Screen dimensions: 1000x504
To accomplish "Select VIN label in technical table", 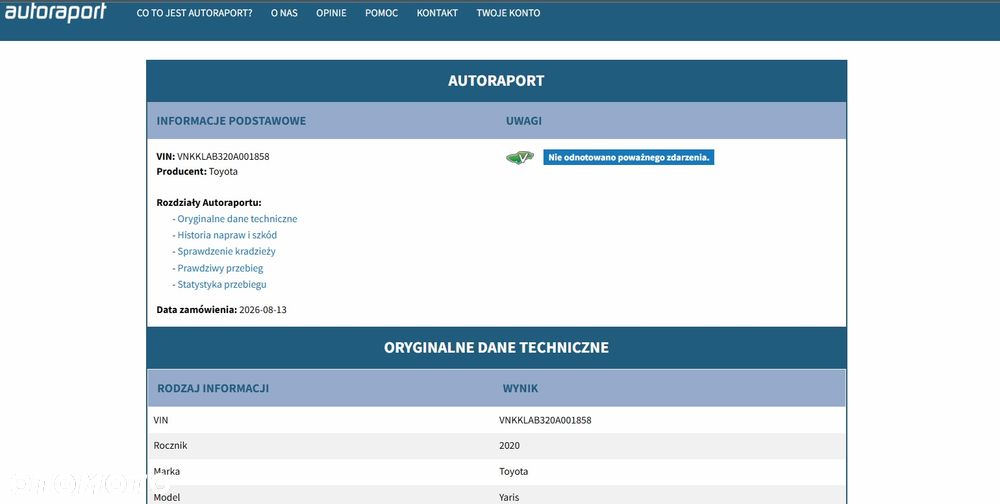I will tap(161, 420).
